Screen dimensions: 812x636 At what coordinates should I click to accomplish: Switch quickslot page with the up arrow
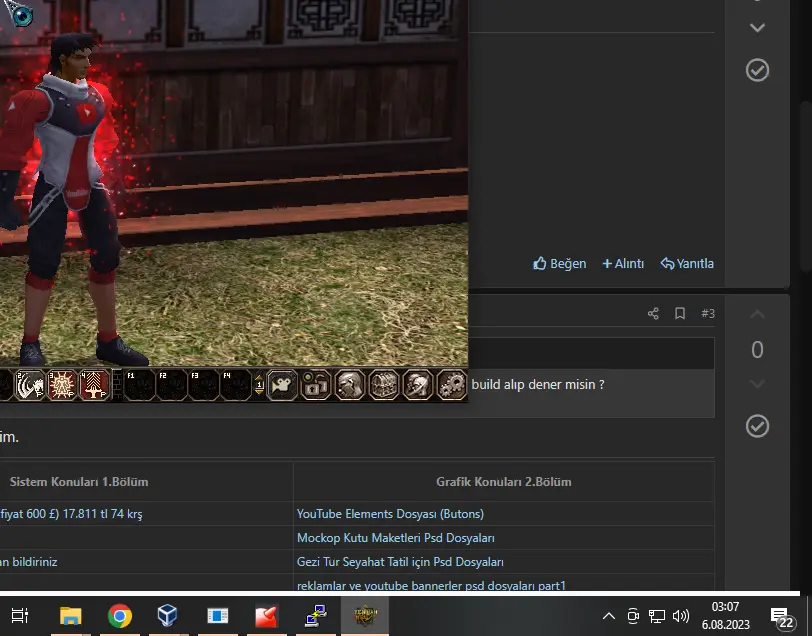pos(259,377)
